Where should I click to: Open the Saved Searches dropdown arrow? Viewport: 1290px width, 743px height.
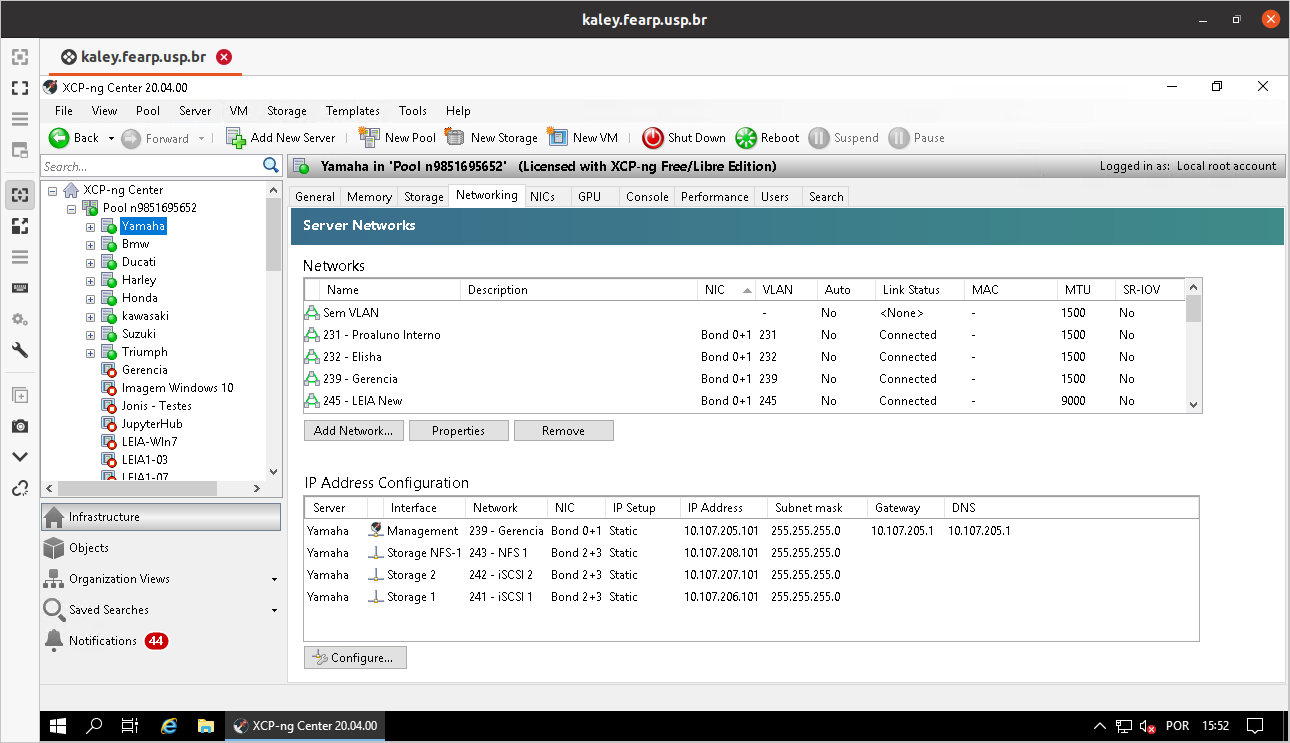[x=275, y=610]
